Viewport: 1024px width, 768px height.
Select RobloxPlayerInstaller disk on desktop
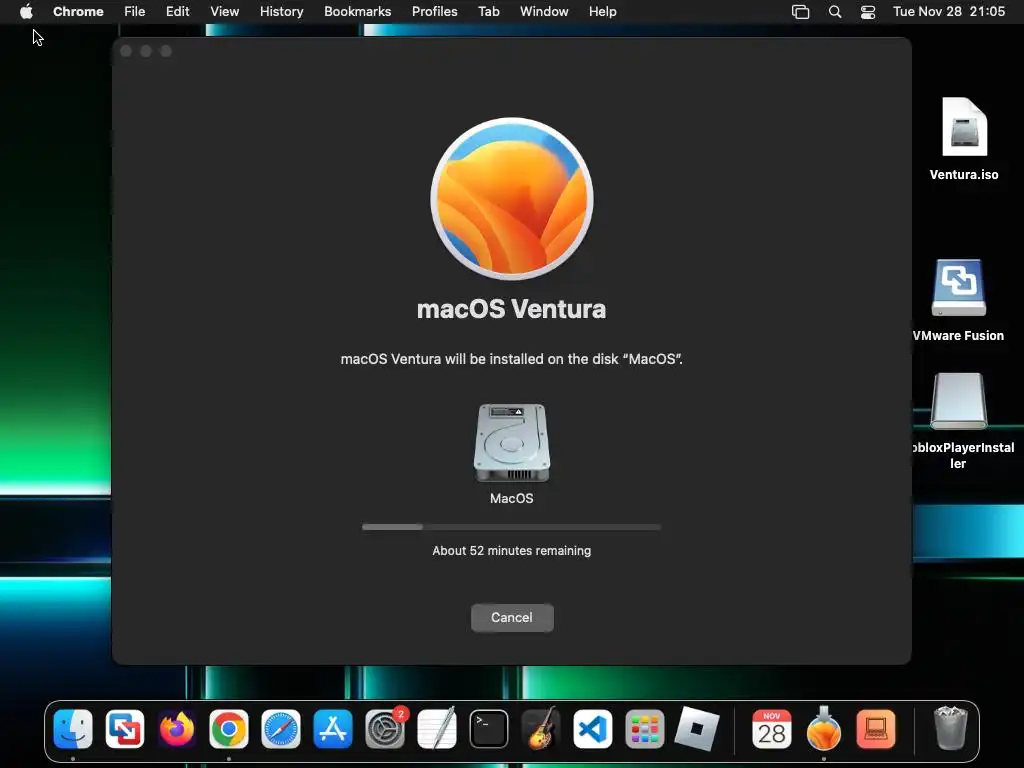click(959, 421)
